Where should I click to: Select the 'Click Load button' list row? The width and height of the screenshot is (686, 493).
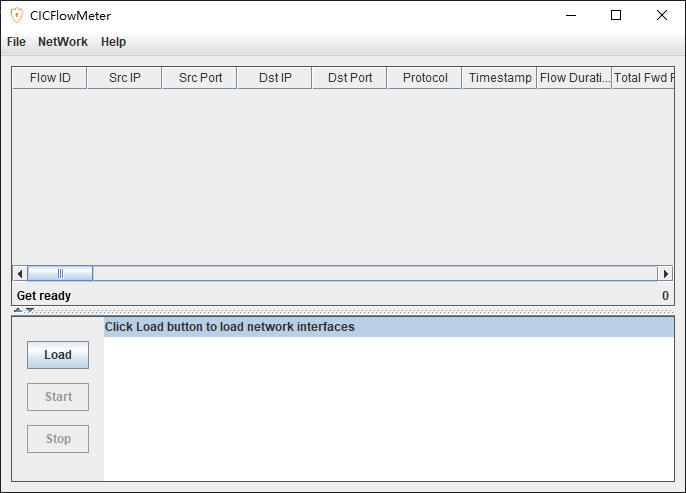click(389, 327)
